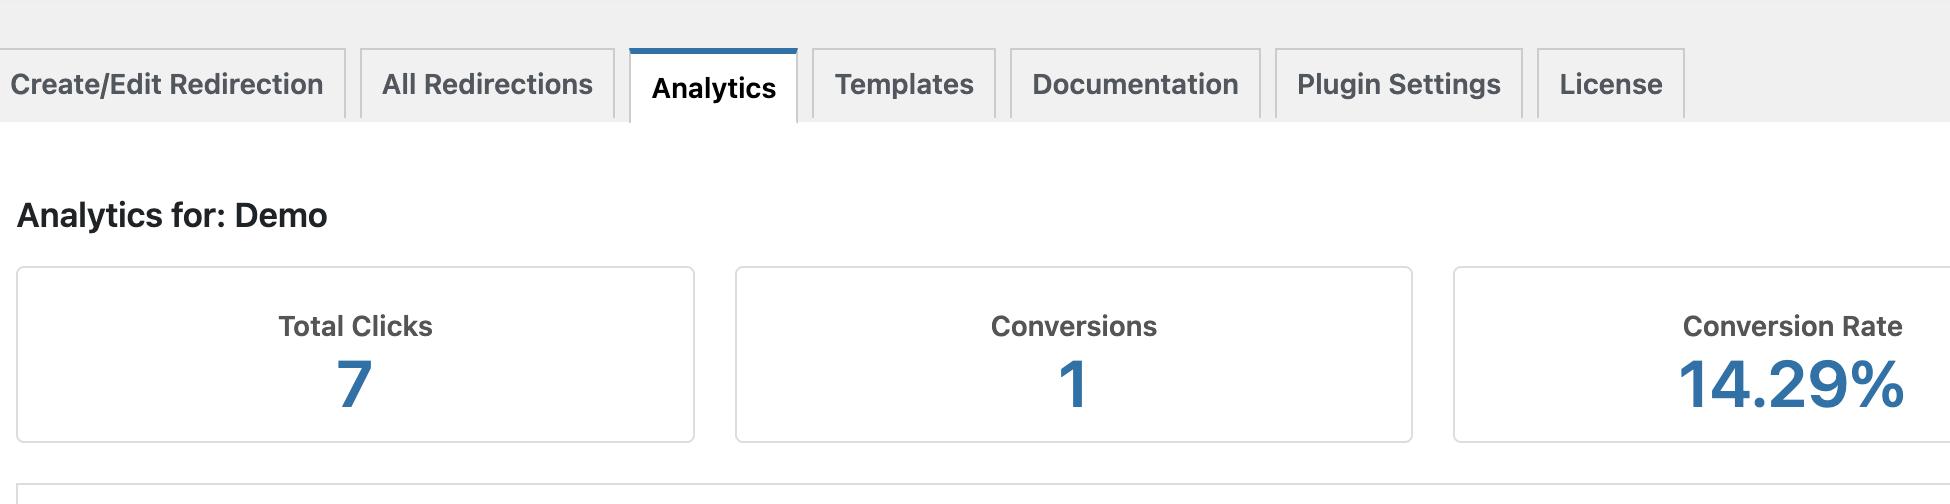
Task: Select the Analytics tab
Action: click(x=713, y=88)
